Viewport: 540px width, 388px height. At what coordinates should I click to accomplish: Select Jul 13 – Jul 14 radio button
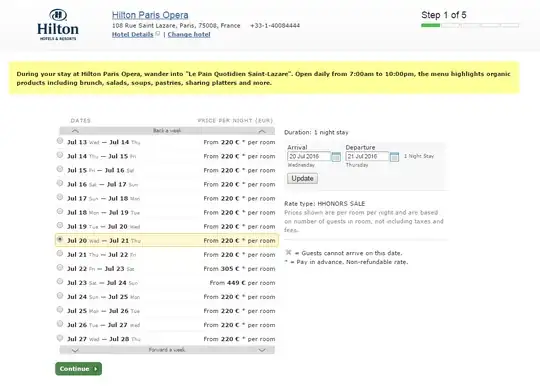pos(60,141)
